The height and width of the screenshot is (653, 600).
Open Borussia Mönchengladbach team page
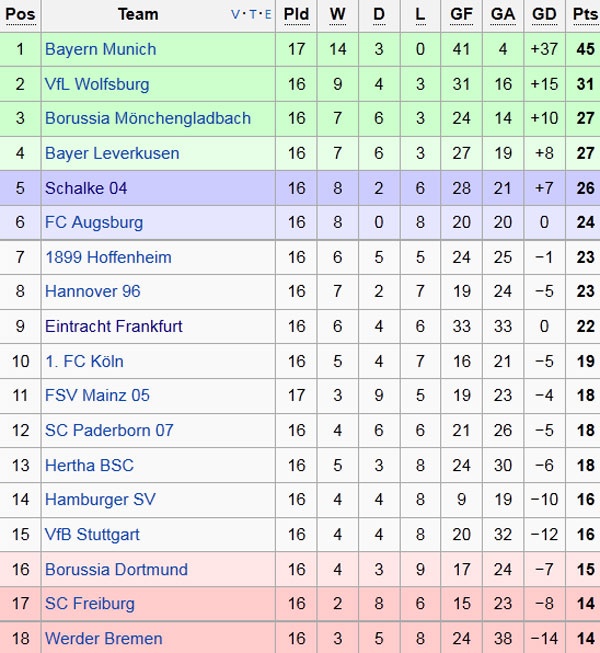(148, 118)
